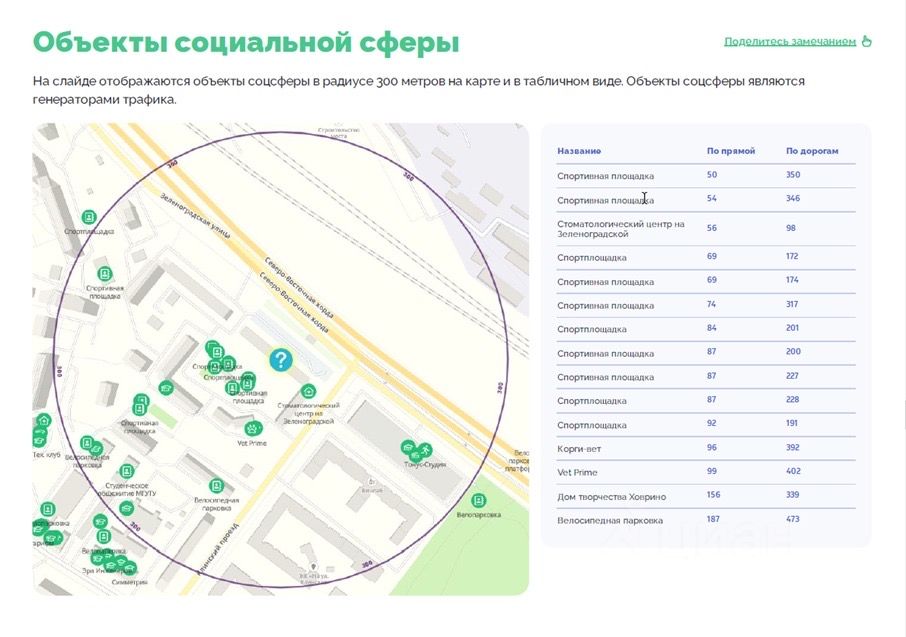Click the straight distance value '50'
The image size is (906, 637).
712,175
